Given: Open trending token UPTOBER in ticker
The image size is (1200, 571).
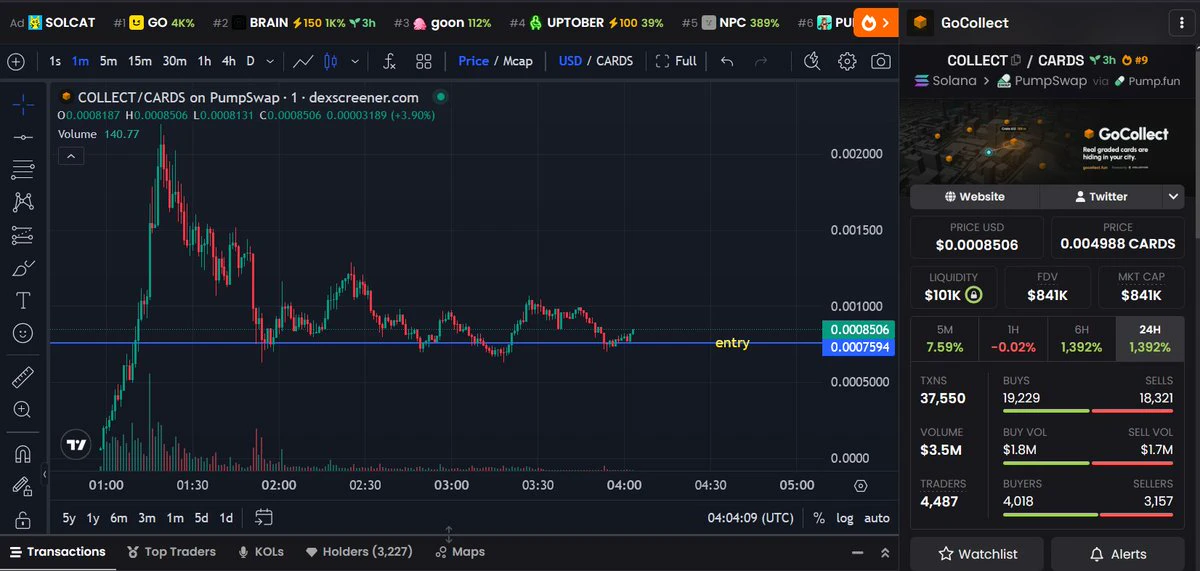Looking at the screenshot, I should 586,22.
